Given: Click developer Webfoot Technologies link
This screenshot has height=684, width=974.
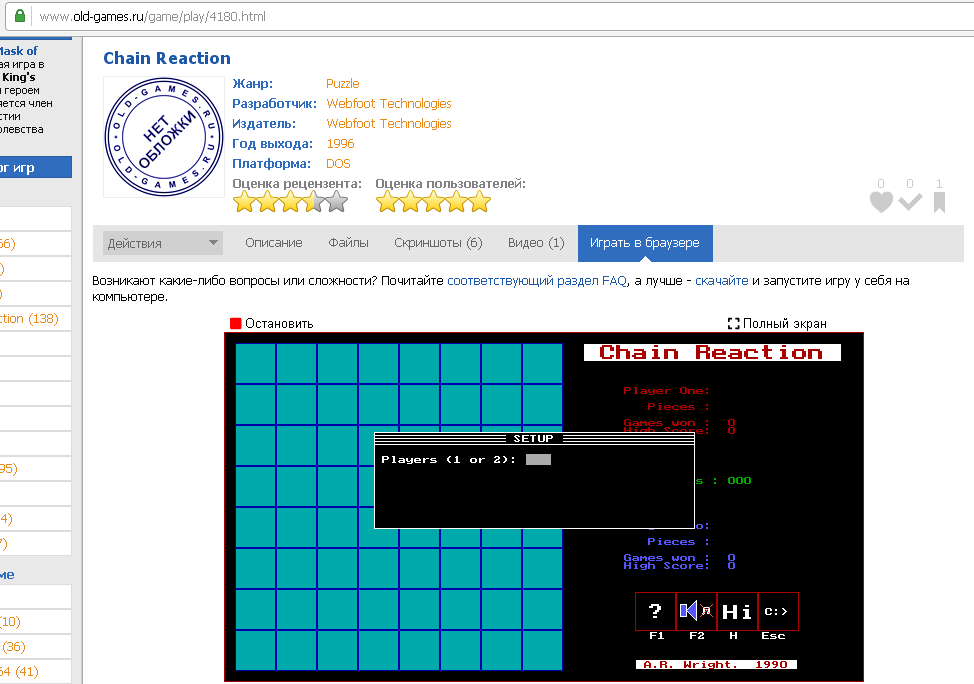Looking at the screenshot, I should click(x=389, y=103).
